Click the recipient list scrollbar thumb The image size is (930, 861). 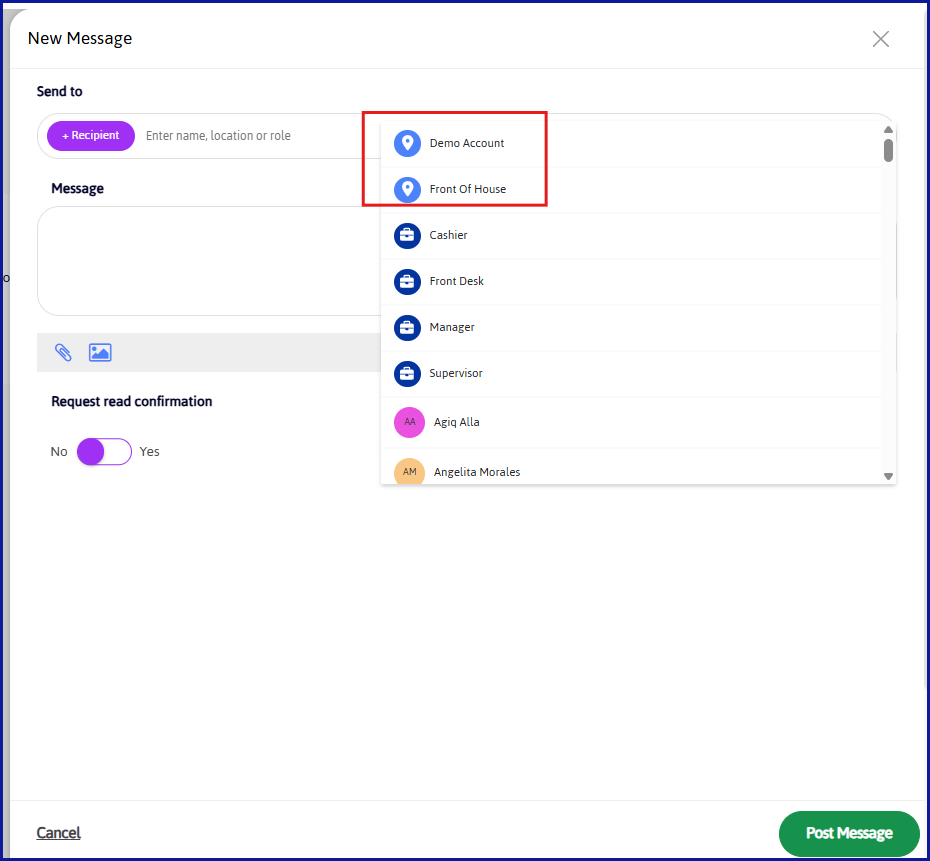888,150
